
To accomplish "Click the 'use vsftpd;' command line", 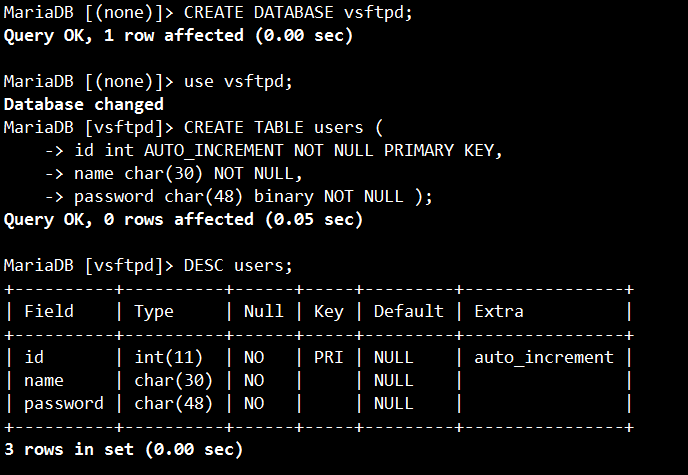I will tap(238, 81).
